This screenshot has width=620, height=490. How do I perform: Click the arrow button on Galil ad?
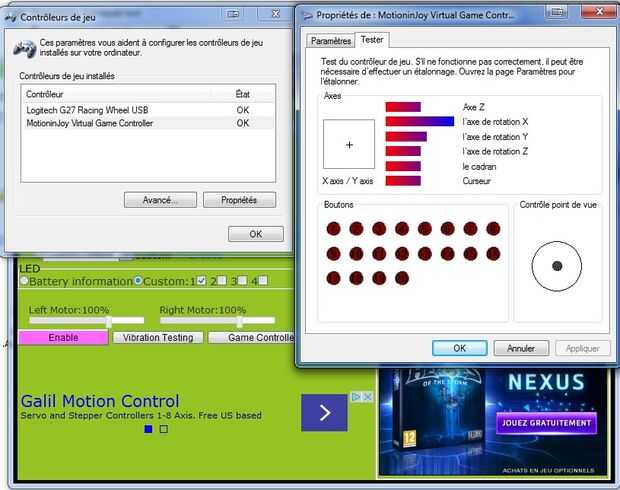(324, 413)
